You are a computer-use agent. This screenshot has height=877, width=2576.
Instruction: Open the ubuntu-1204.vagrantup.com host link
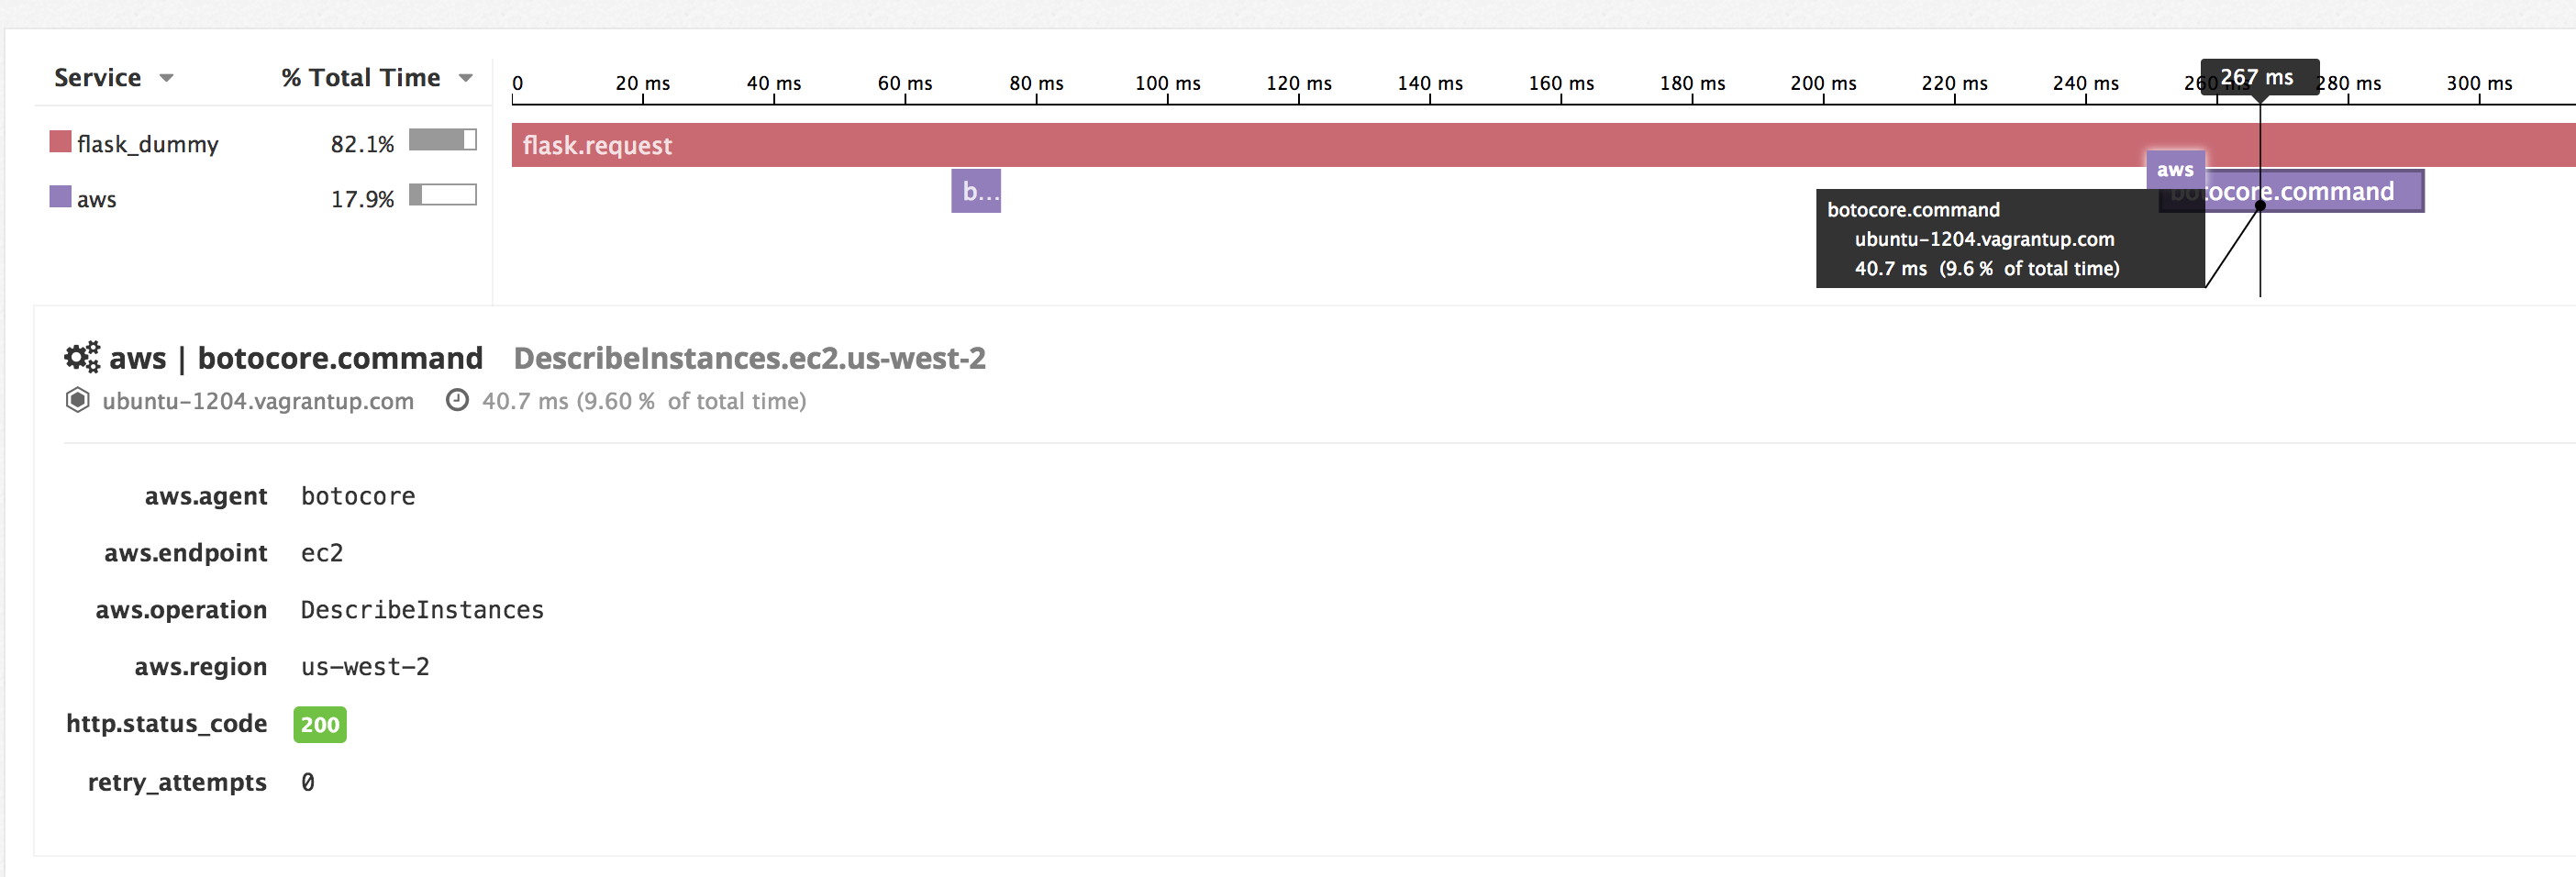point(258,401)
